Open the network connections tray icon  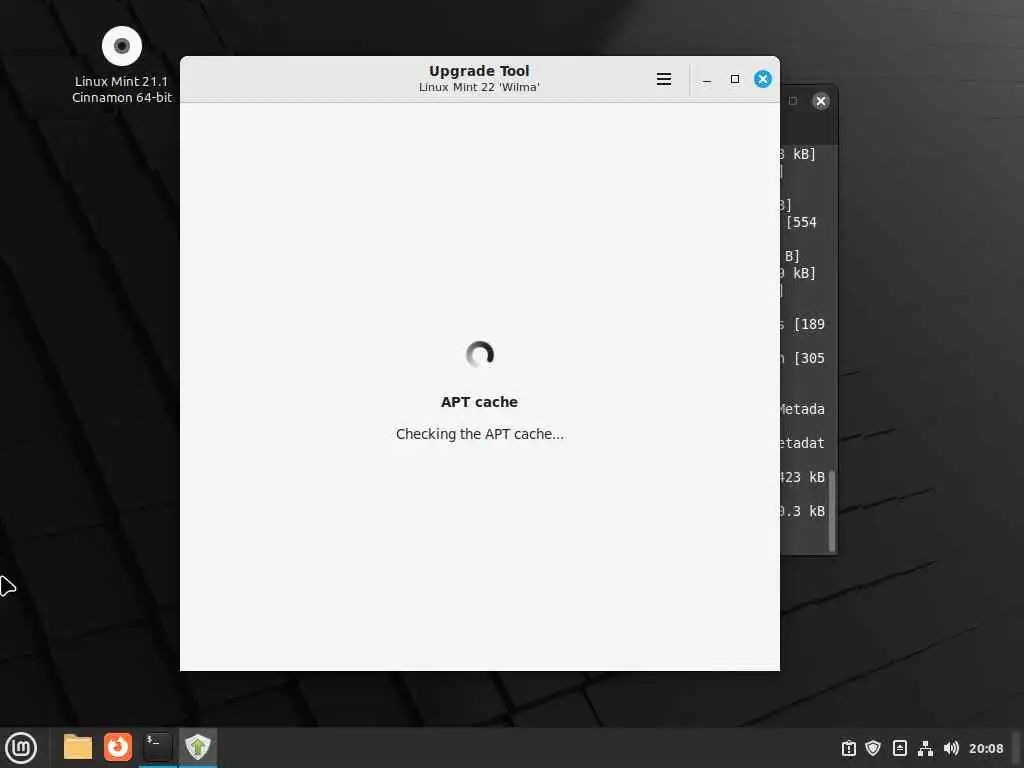tap(925, 748)
